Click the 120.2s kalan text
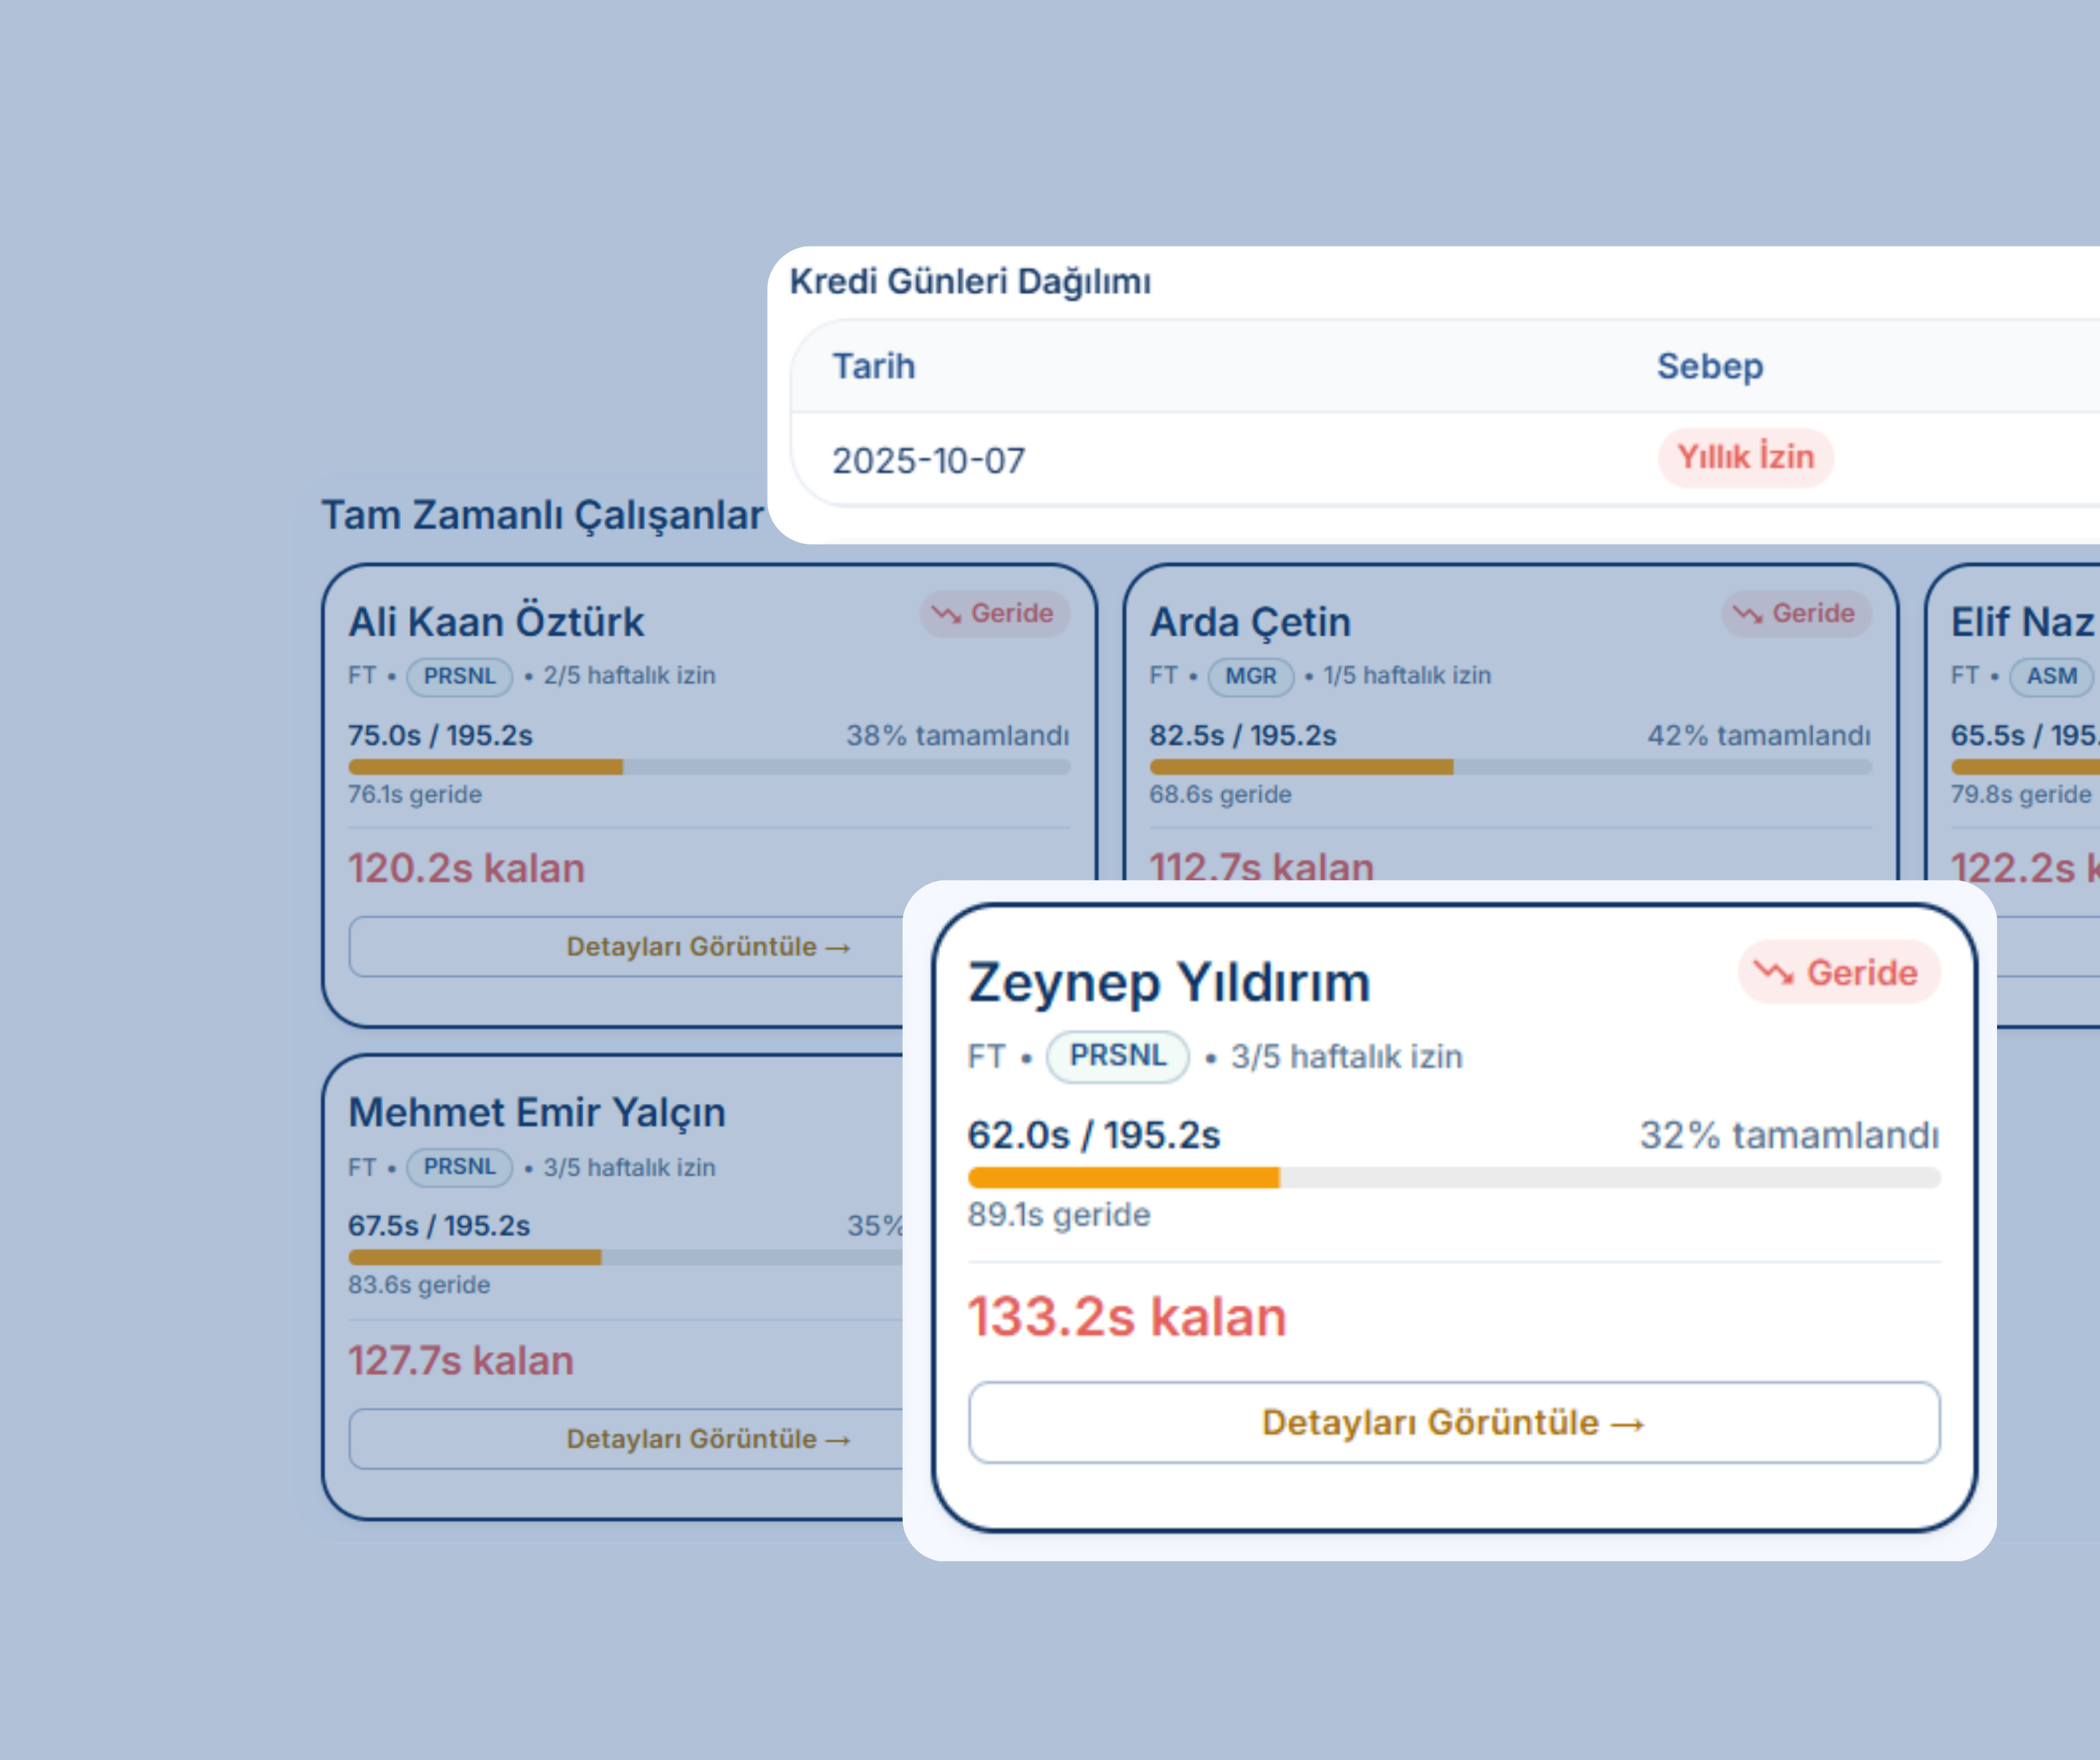This screenshot has height=1760, width=2100. point(466,868)
